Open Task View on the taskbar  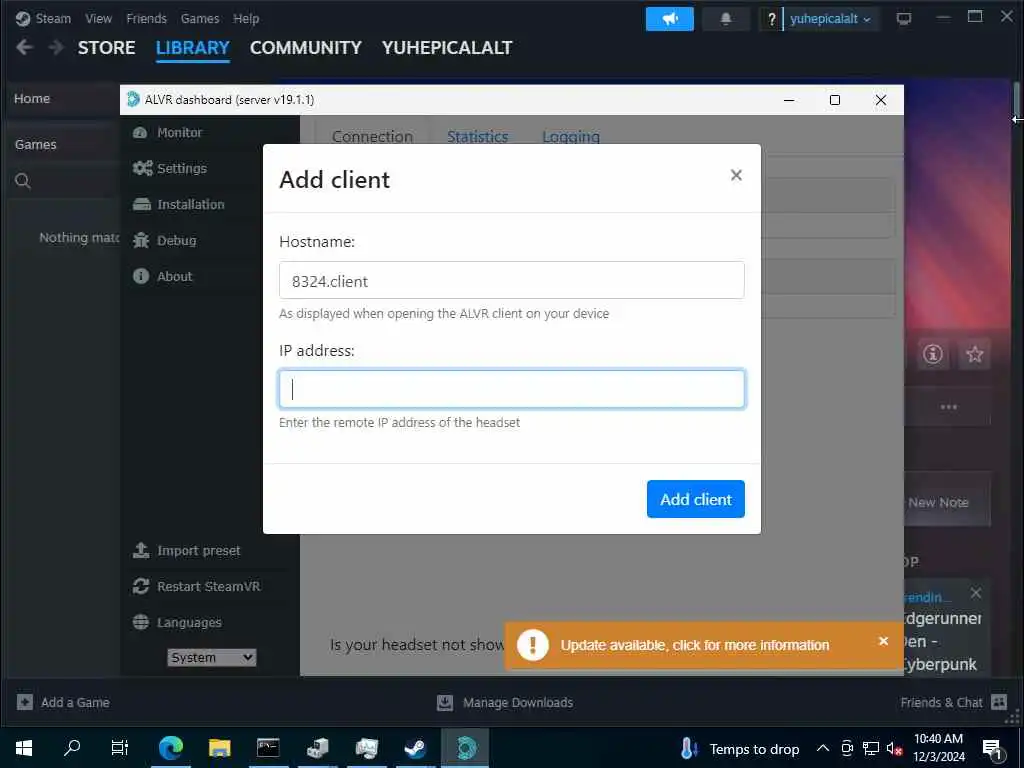(x=120, y=748)
